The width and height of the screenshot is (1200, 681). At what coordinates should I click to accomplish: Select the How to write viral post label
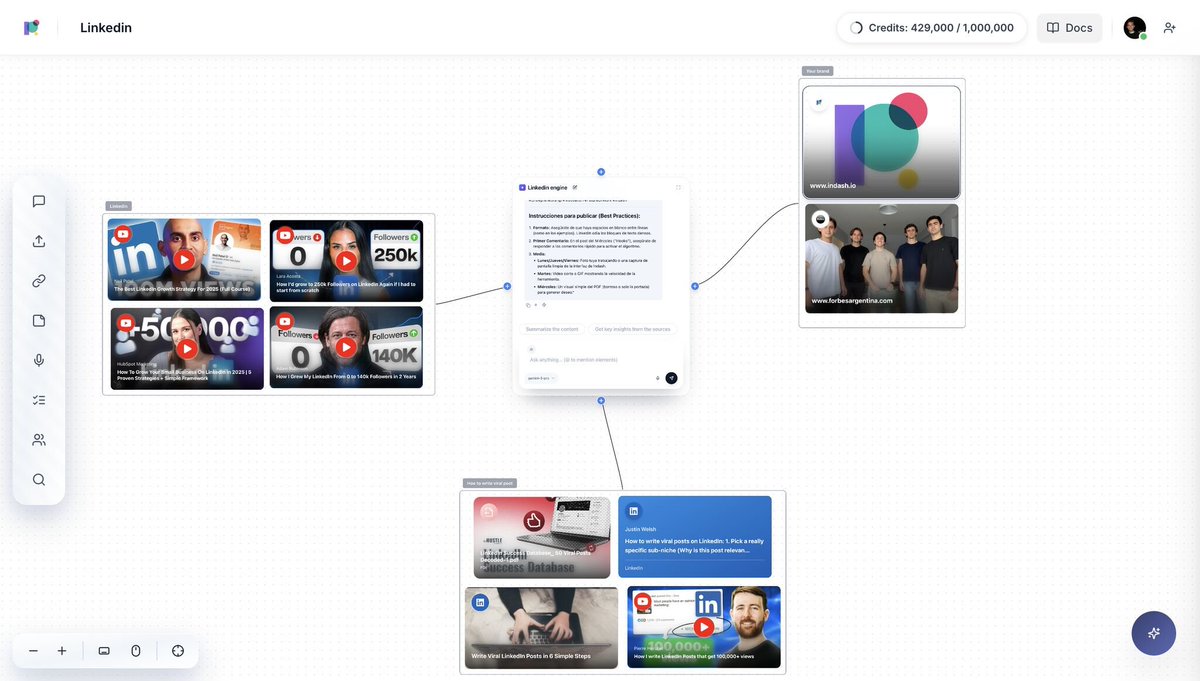tap(490, 483)
